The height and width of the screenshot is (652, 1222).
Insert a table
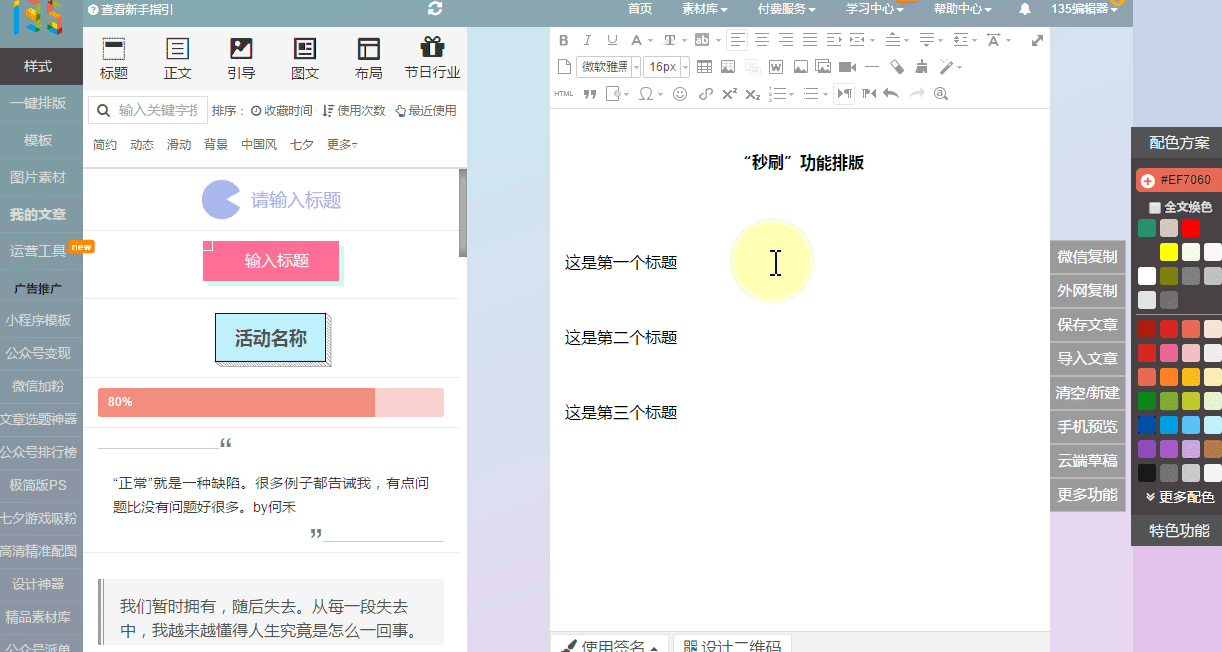[704, 67]
